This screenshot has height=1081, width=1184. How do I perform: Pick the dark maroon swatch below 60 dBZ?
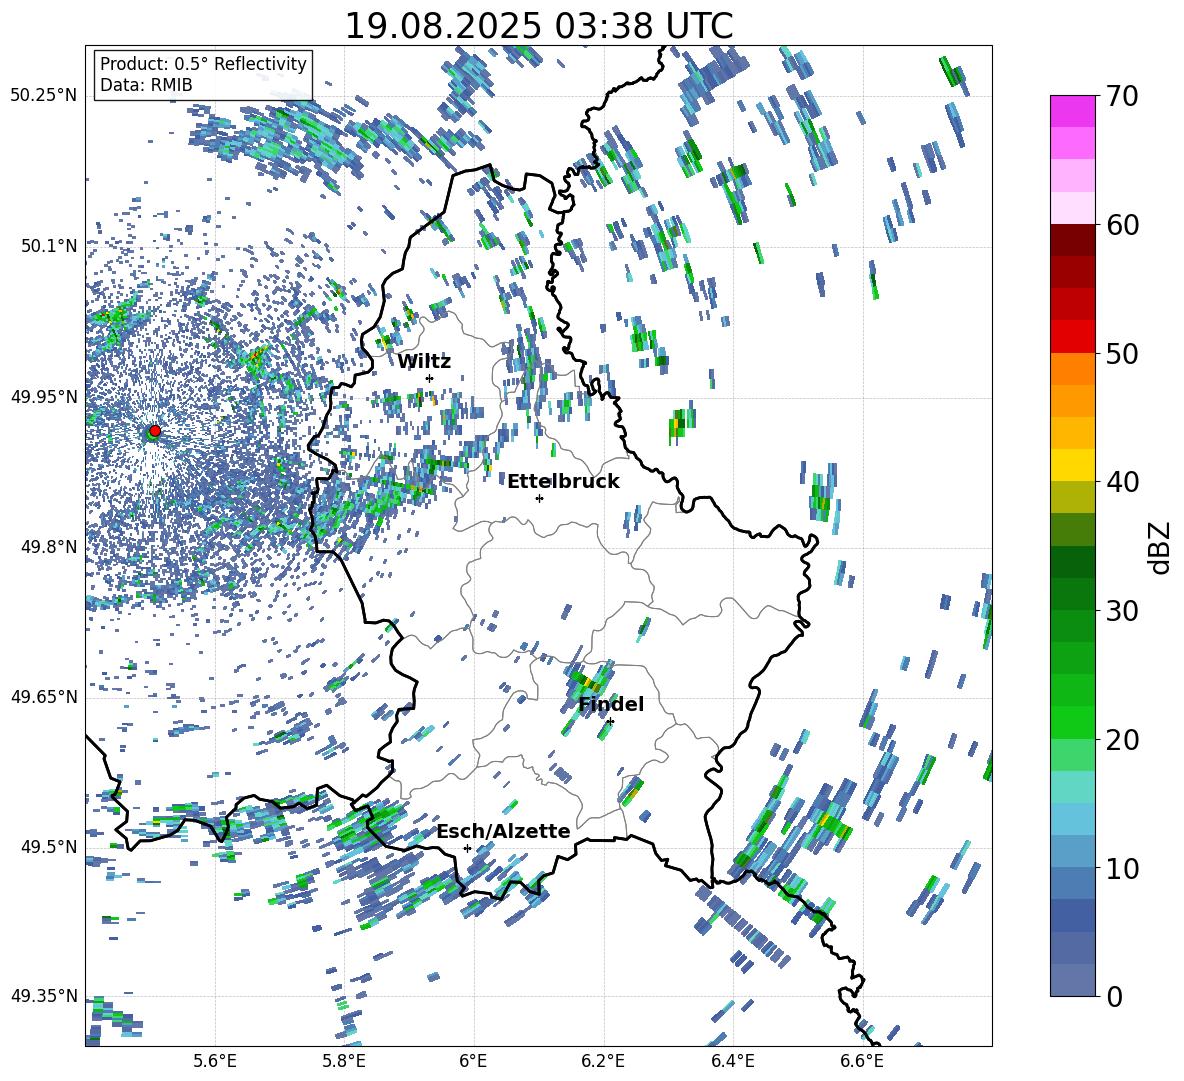pos(1072,240)
